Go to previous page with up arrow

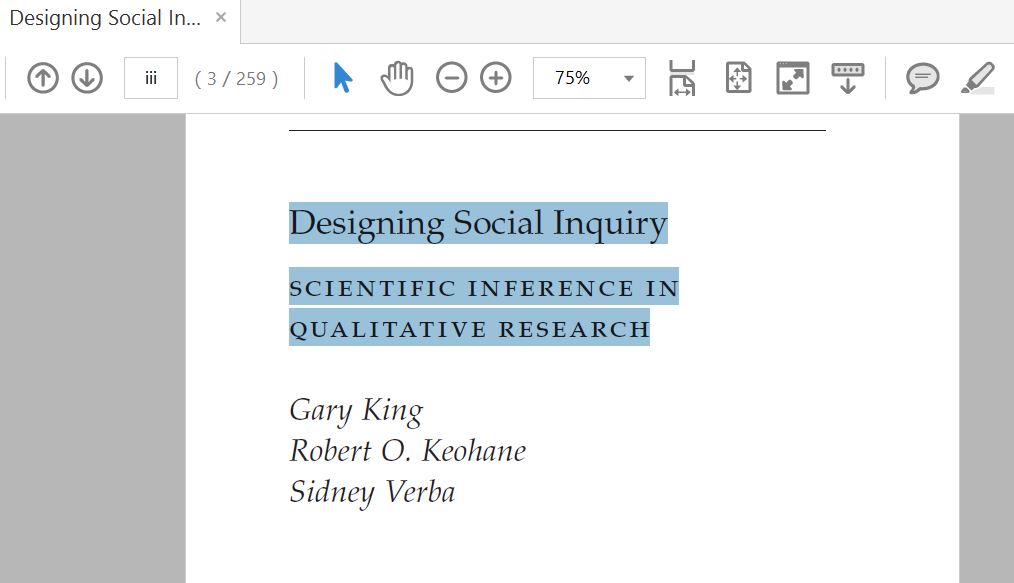pos(43,78)
